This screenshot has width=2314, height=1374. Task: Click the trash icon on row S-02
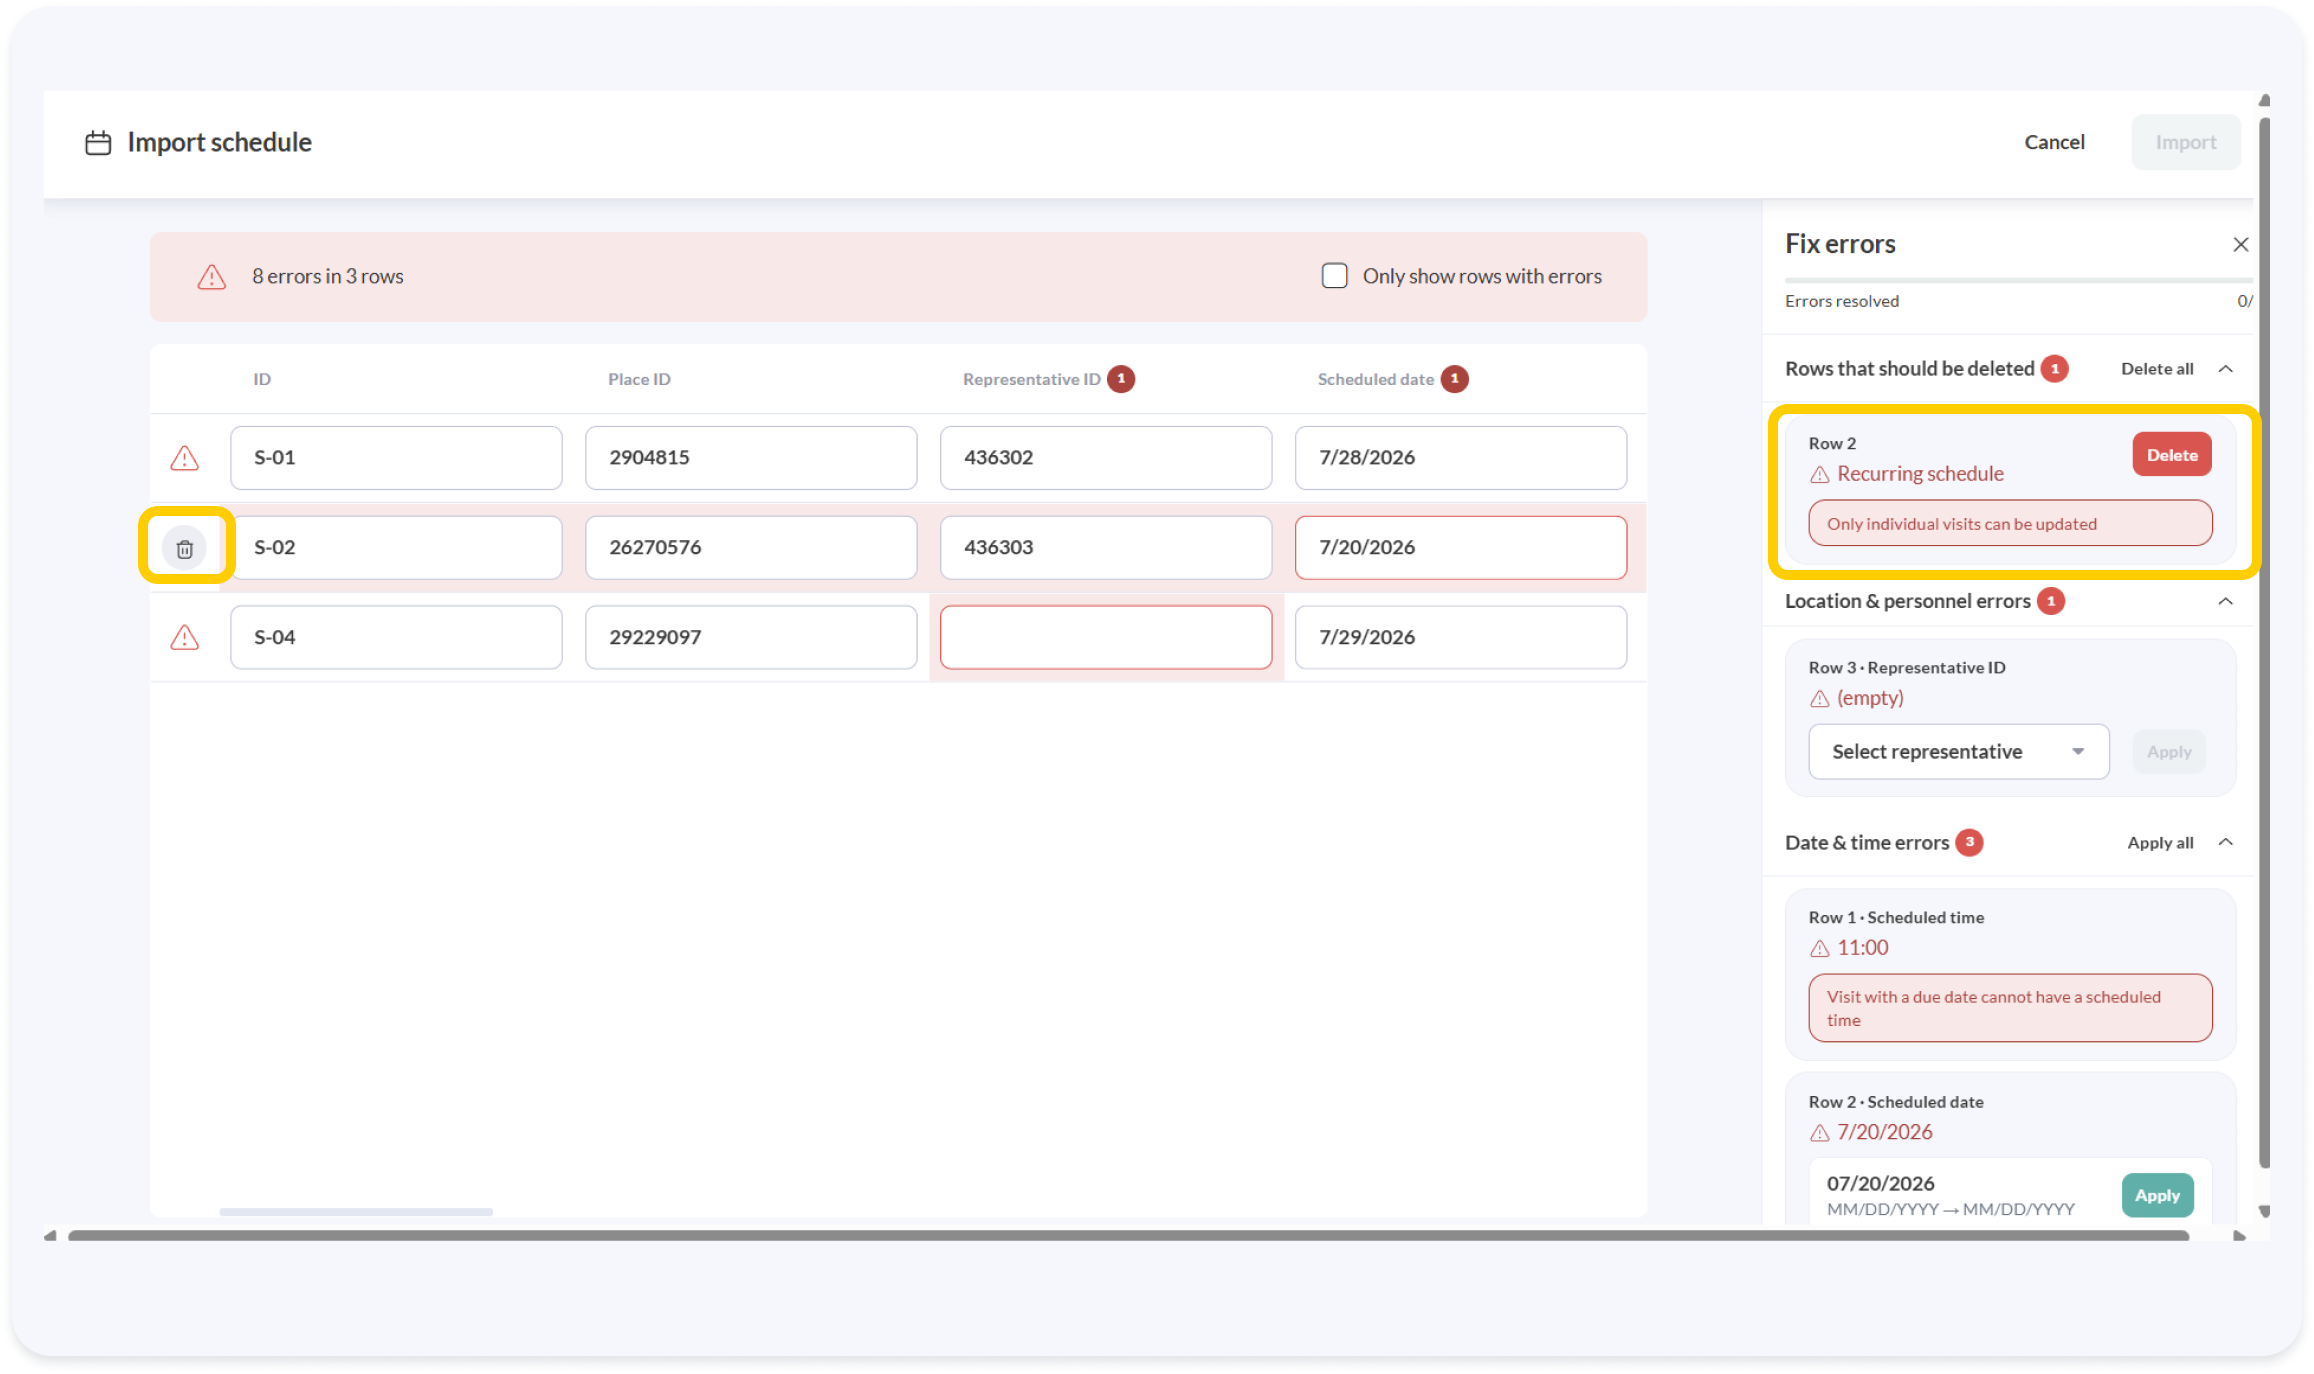pos(185,548)
